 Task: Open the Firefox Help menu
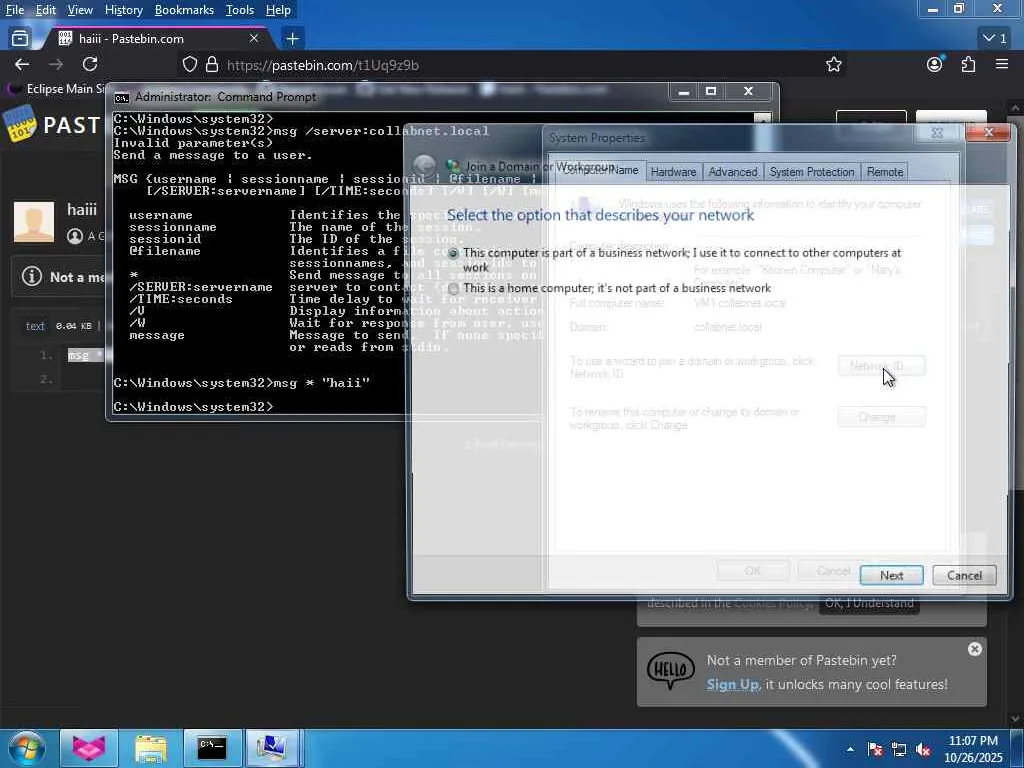[x=278, y=10]
